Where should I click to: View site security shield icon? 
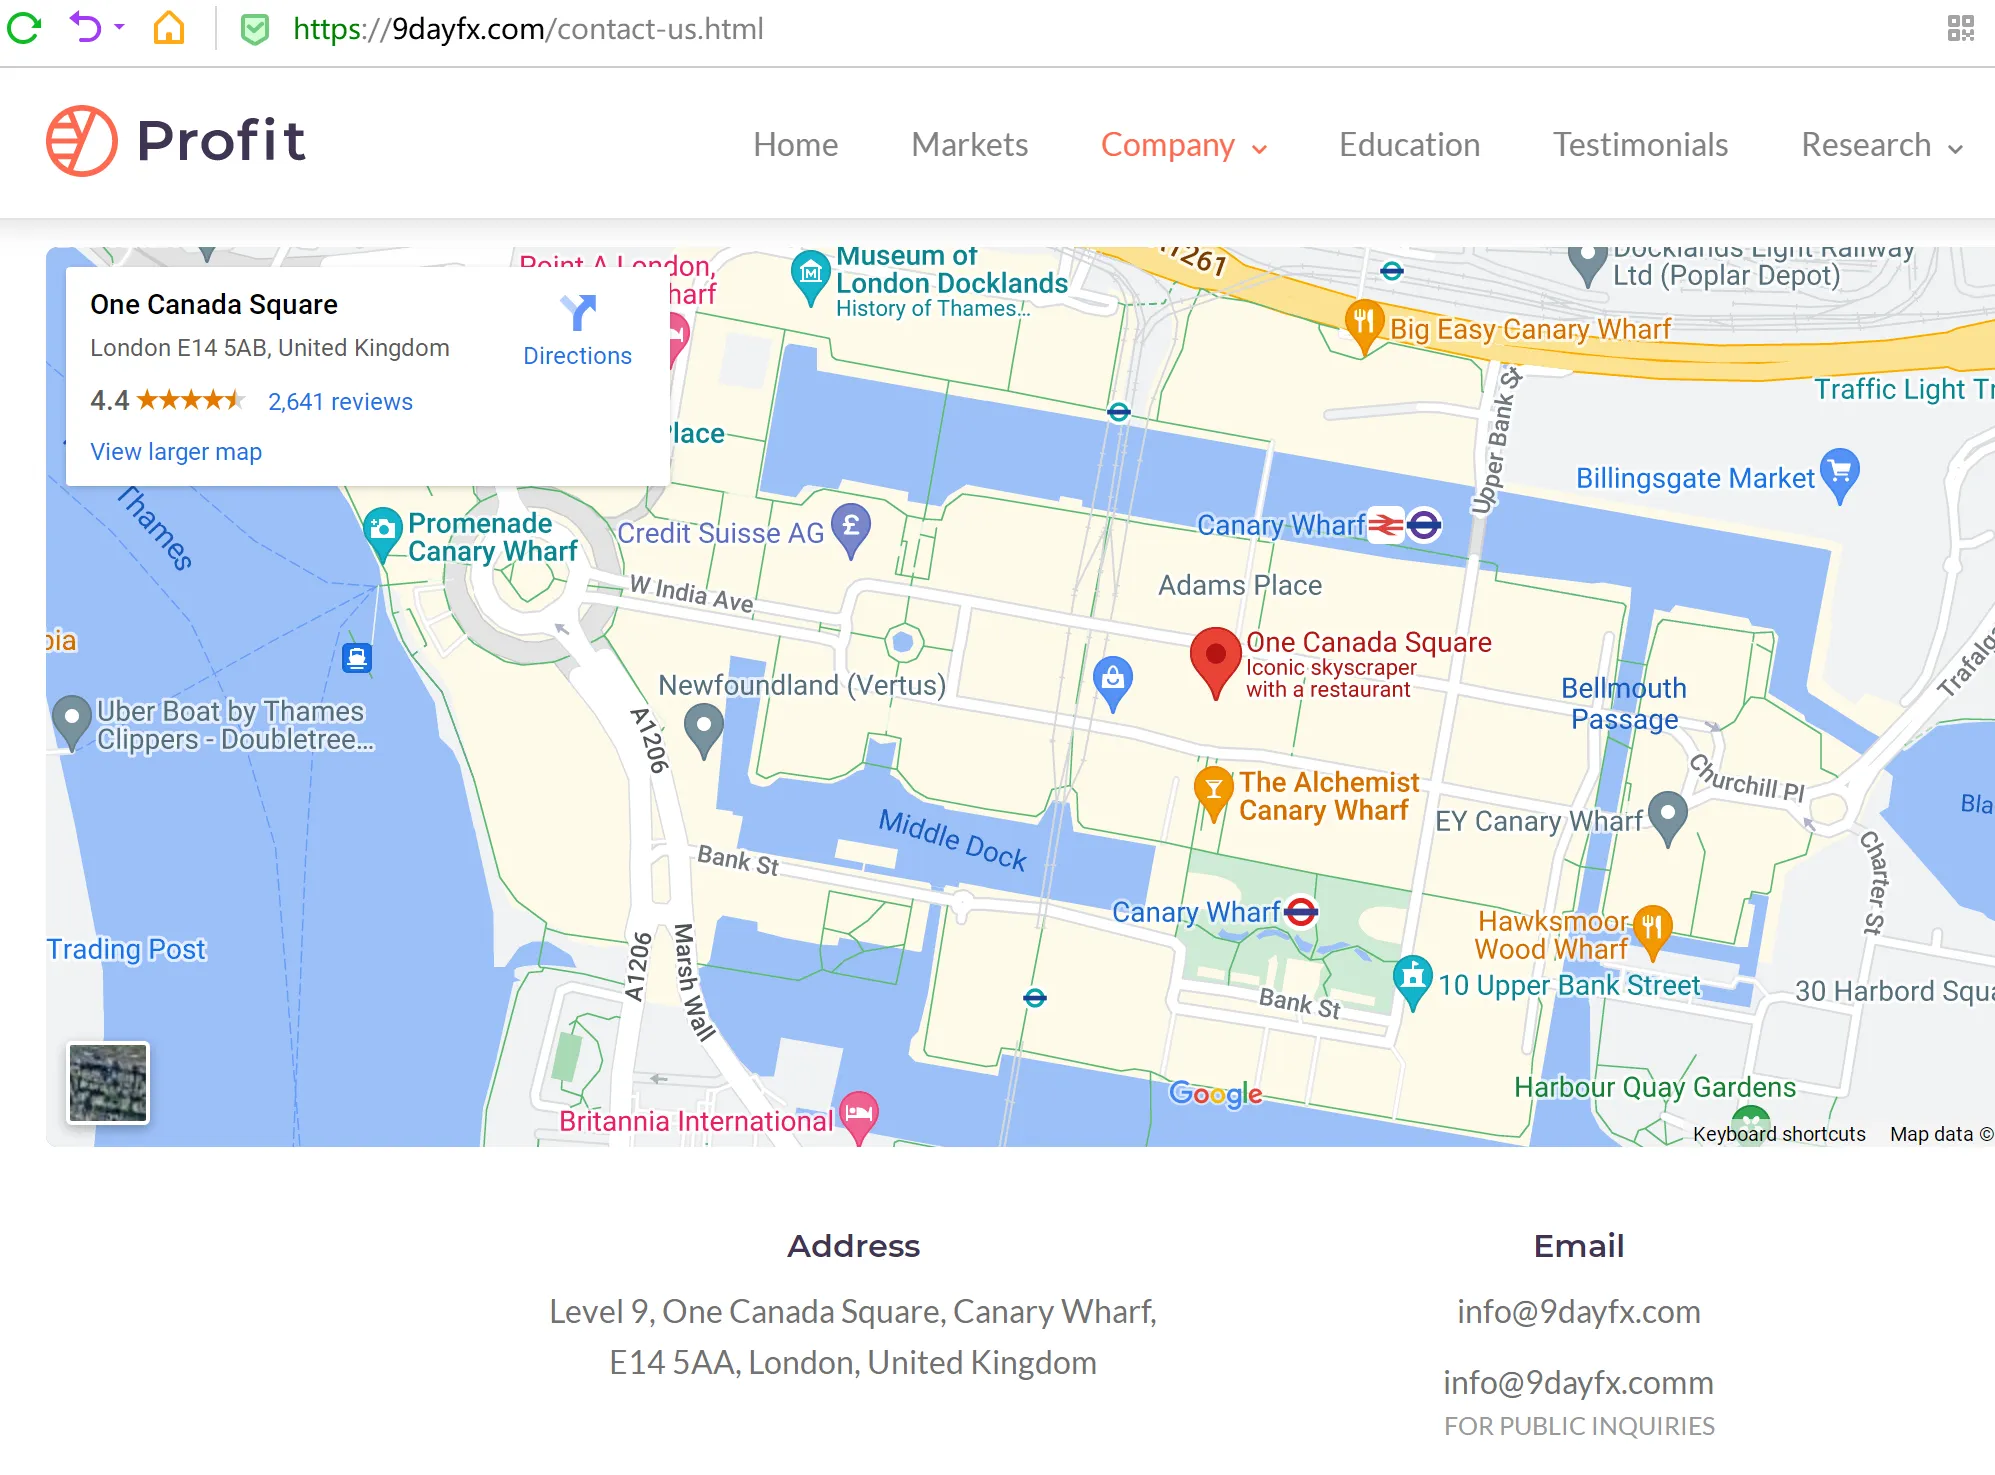pos(255,29)
